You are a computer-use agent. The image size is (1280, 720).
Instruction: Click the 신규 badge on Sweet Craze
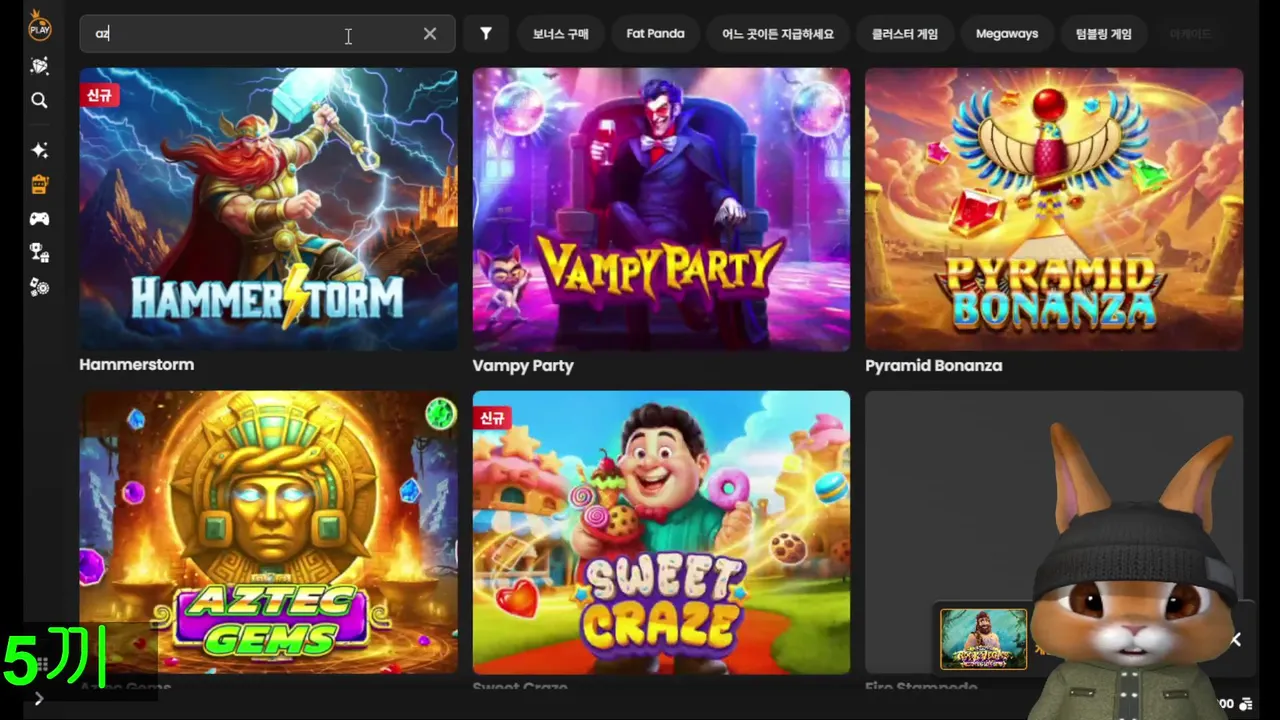point(492,418)
